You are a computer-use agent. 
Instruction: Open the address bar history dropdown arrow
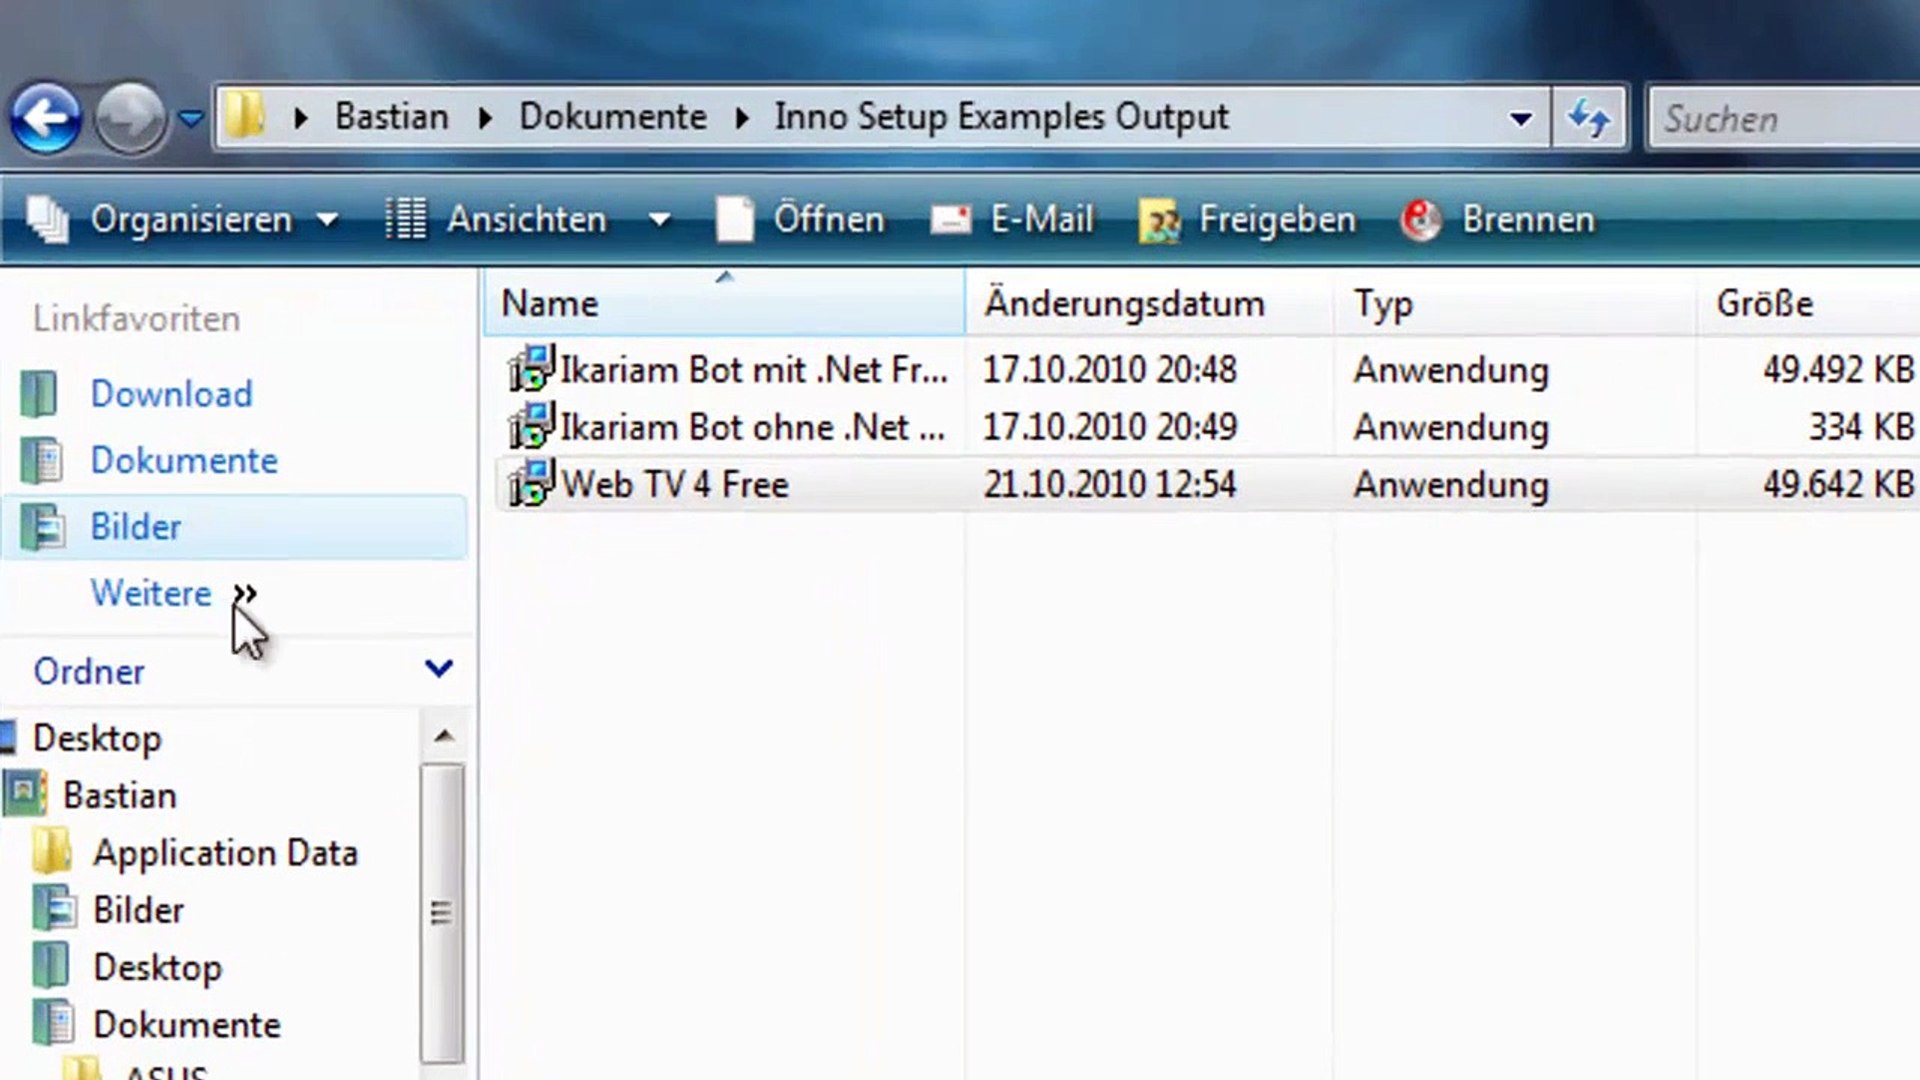click(1520, 119)
